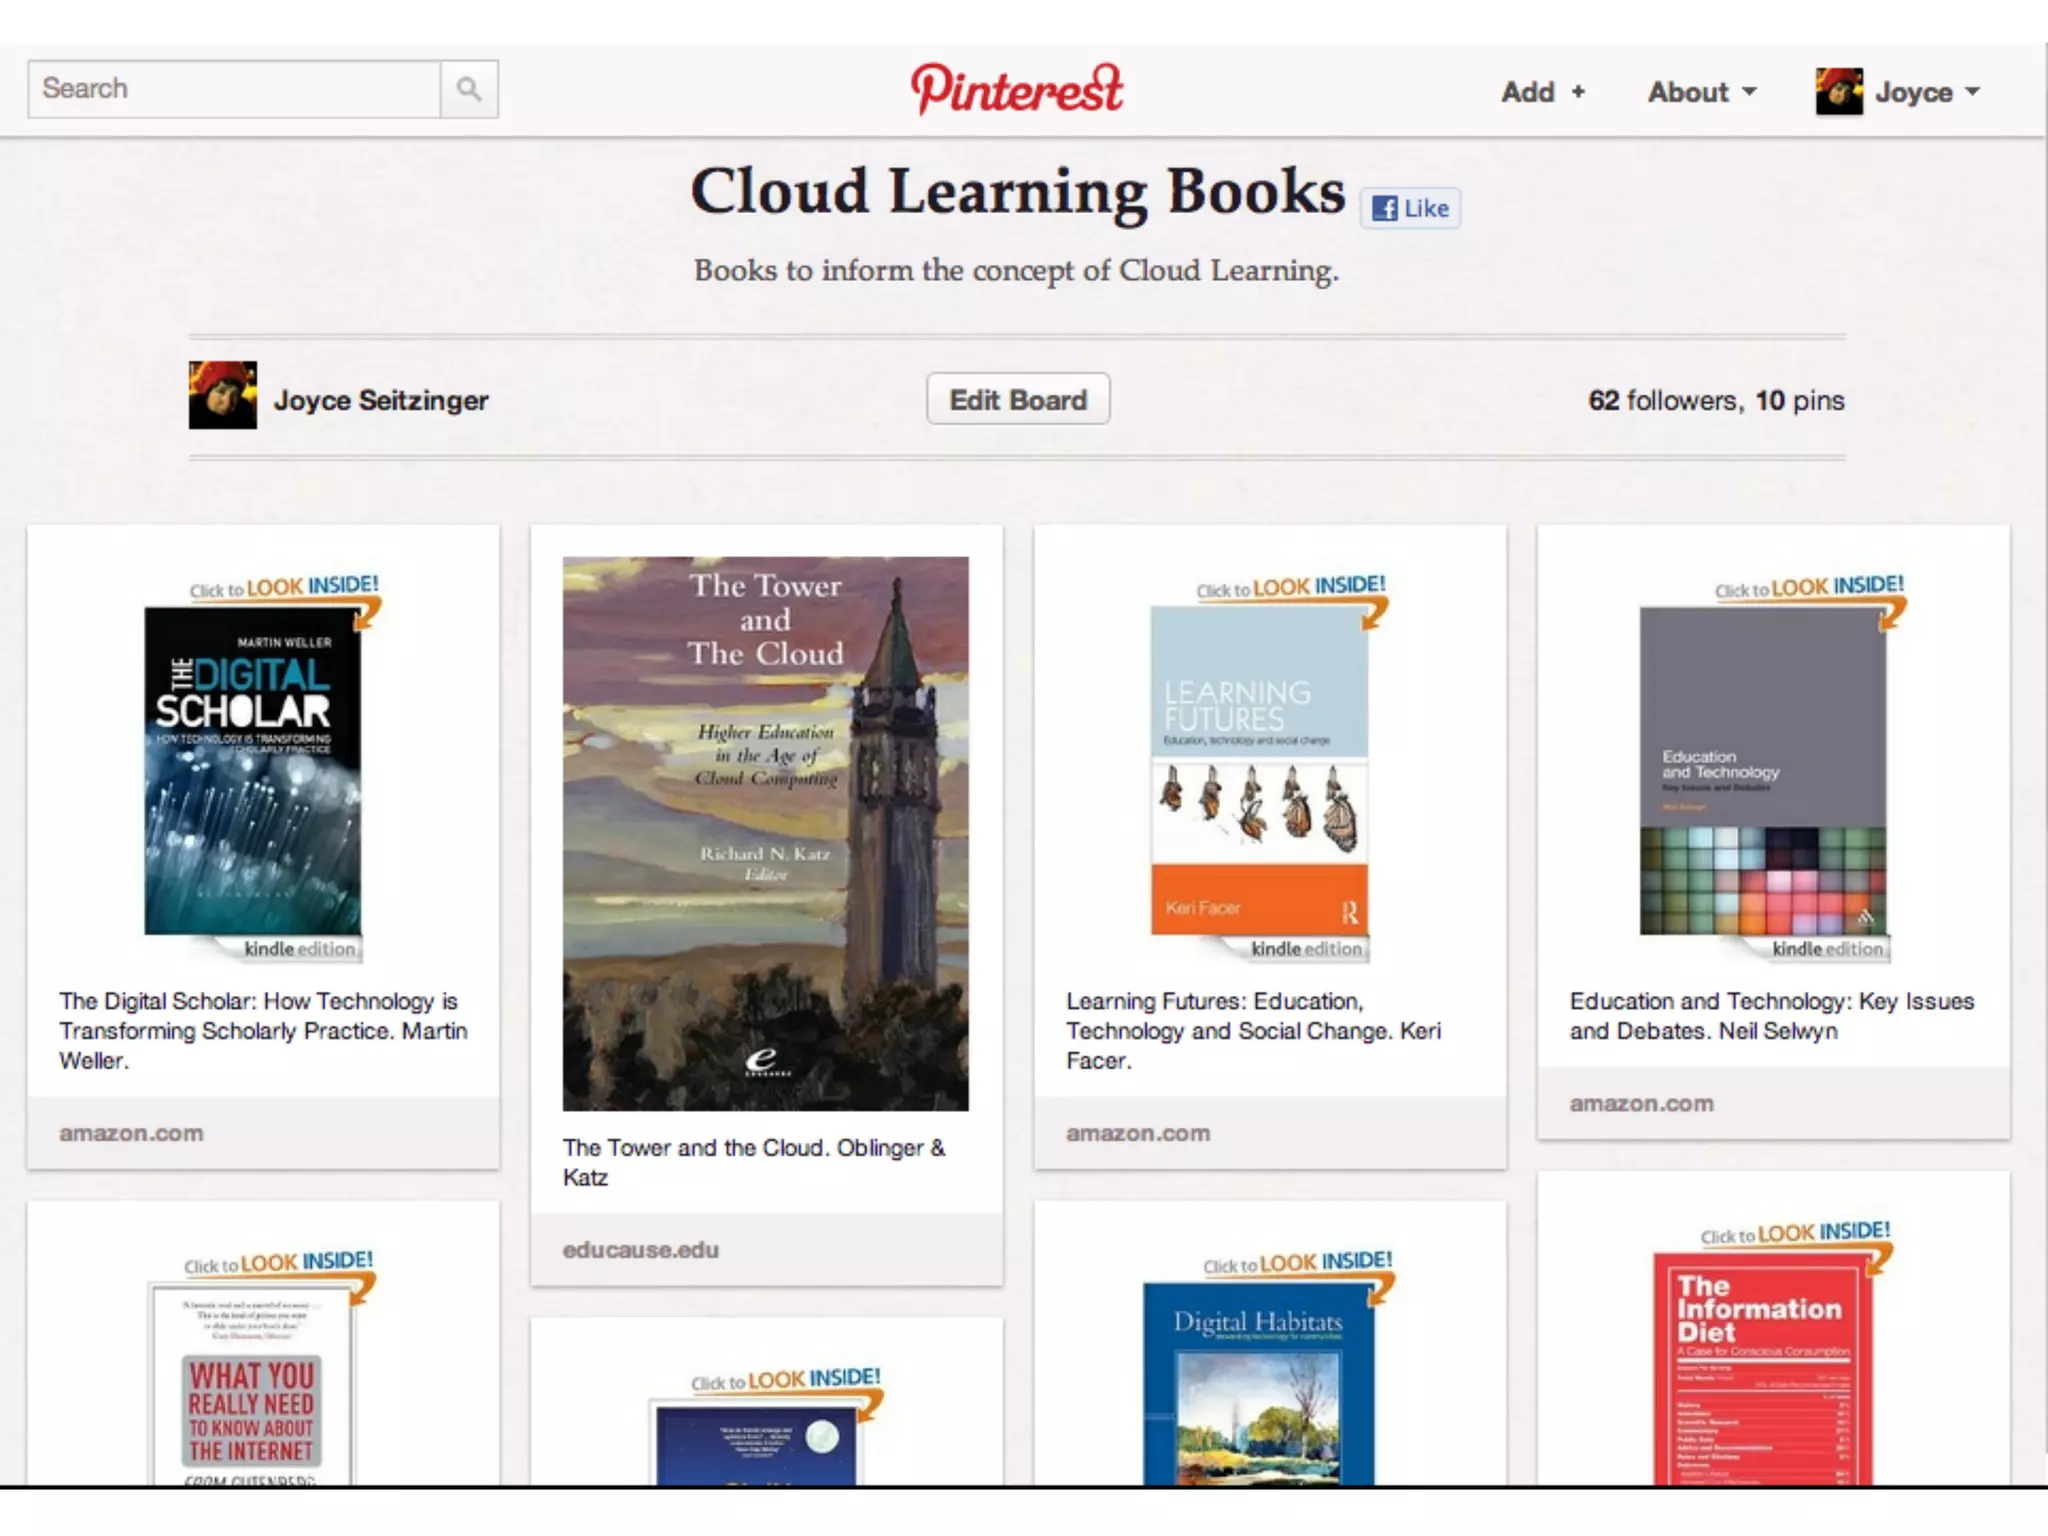2048x1536 pixels.
Task: Open the Education and Technology book cover
Action: coord(1762,770)
